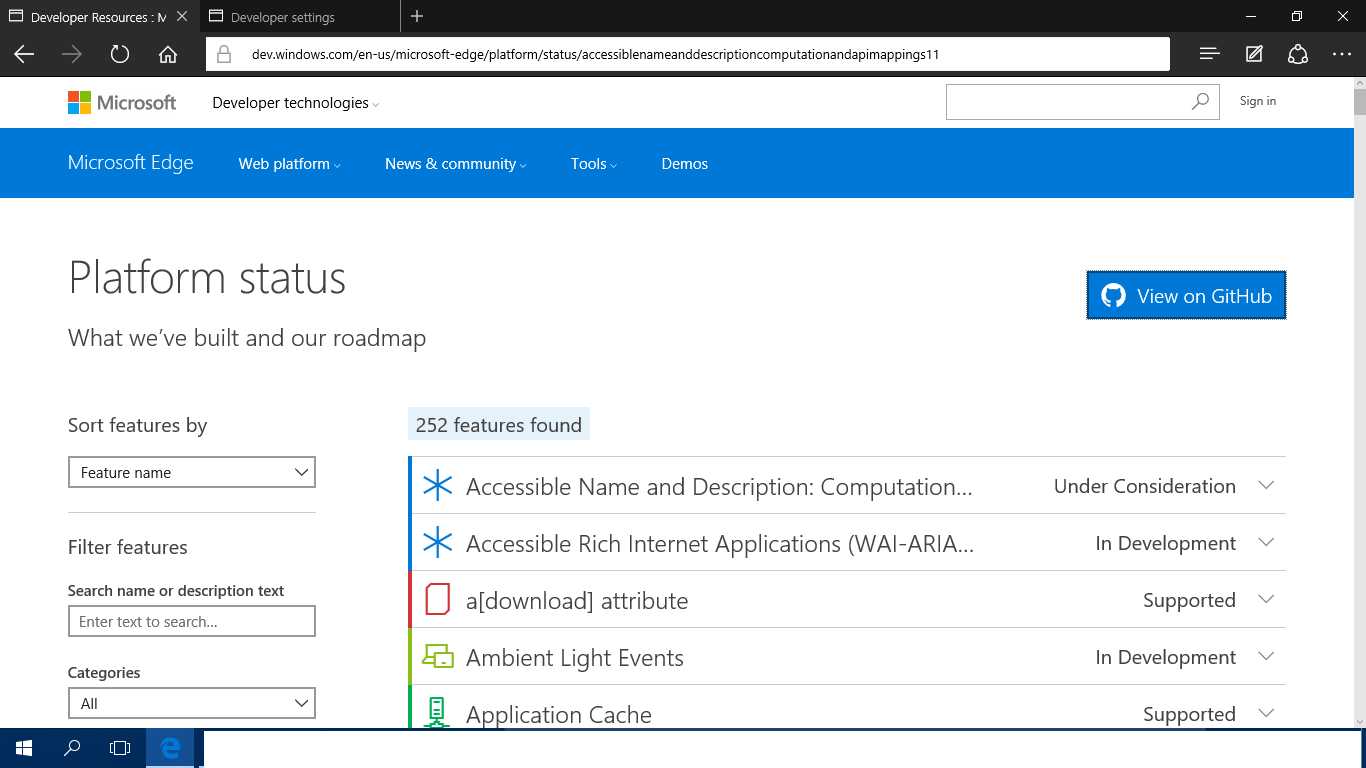Click the Under Consideration status text

pyautogui.click(x=1145, y=486)
